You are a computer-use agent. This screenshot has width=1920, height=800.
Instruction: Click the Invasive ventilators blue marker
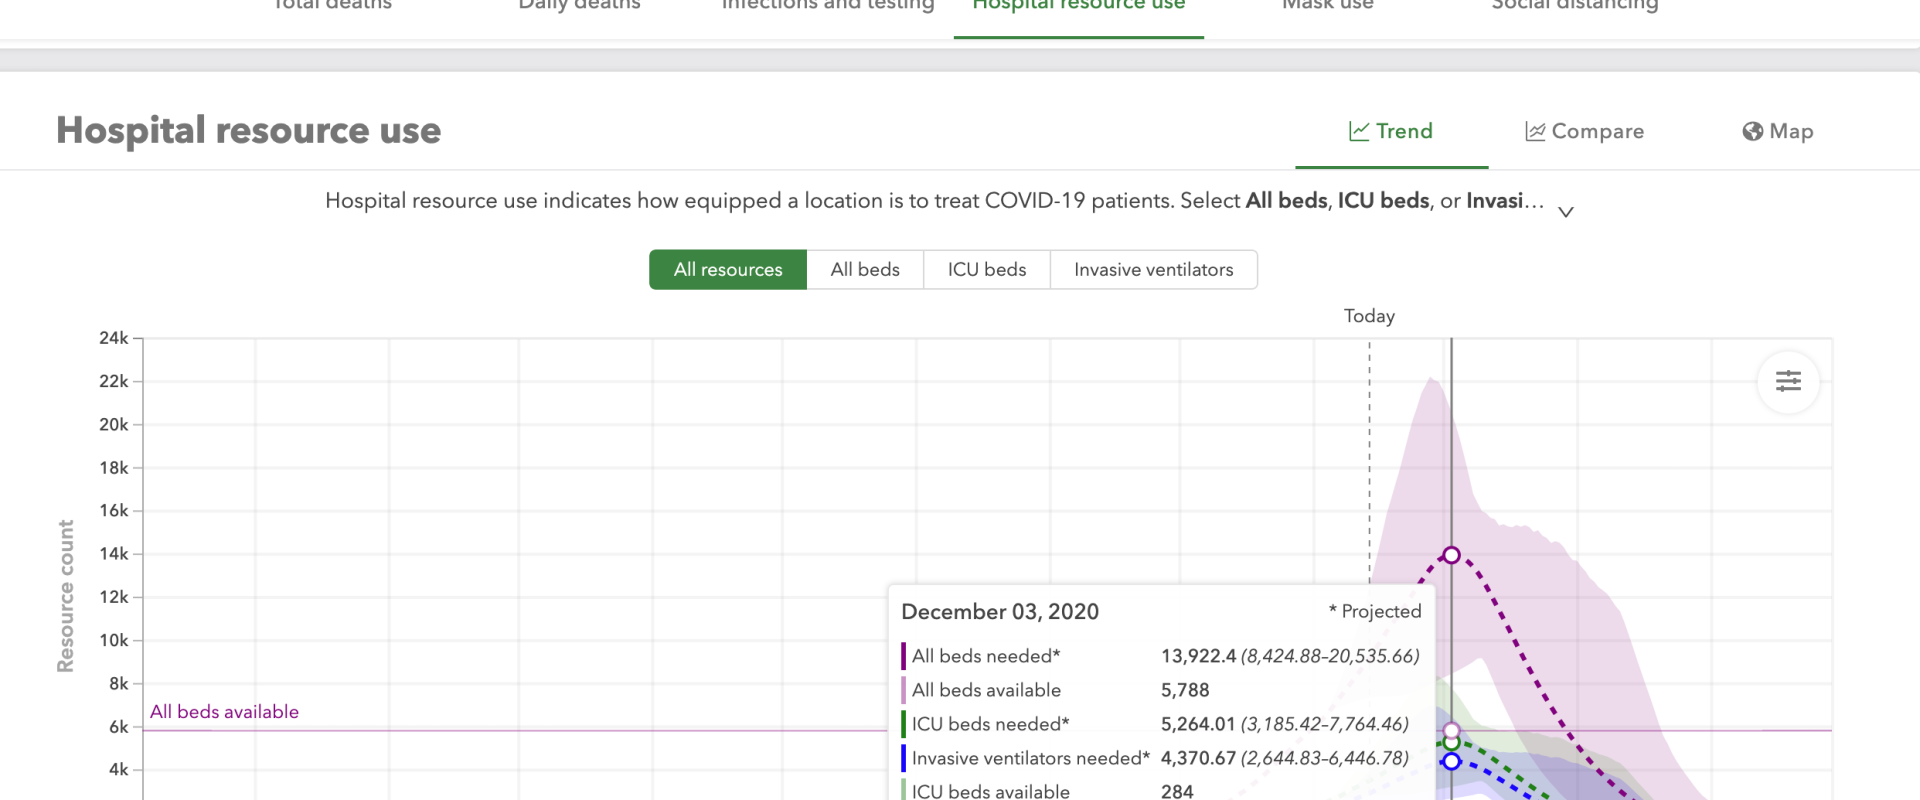pyautogui.click(x=1451, y=761)
